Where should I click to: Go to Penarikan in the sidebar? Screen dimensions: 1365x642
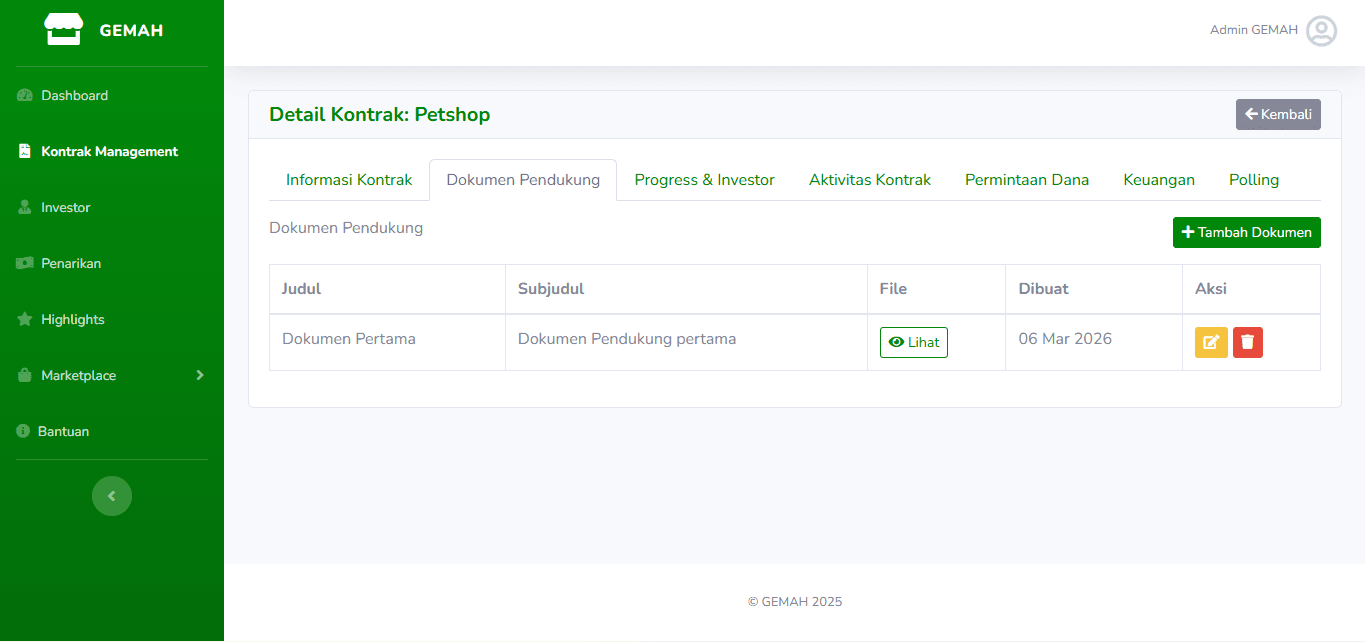(70, 264)
